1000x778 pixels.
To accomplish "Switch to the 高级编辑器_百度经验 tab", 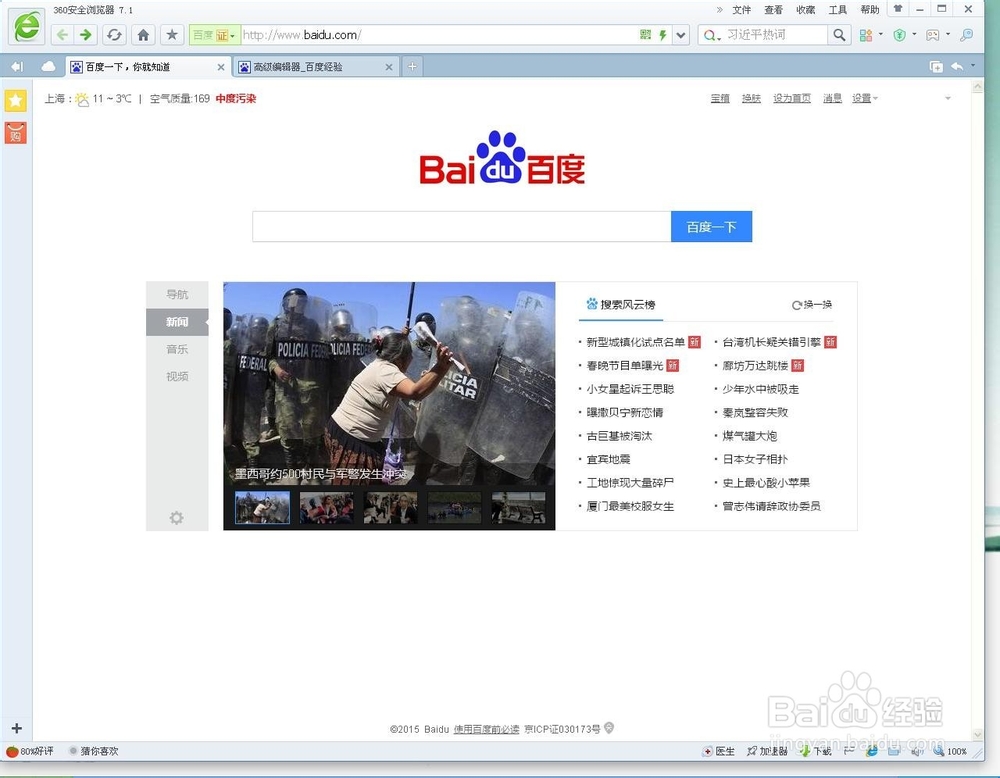I will [317, 66].
